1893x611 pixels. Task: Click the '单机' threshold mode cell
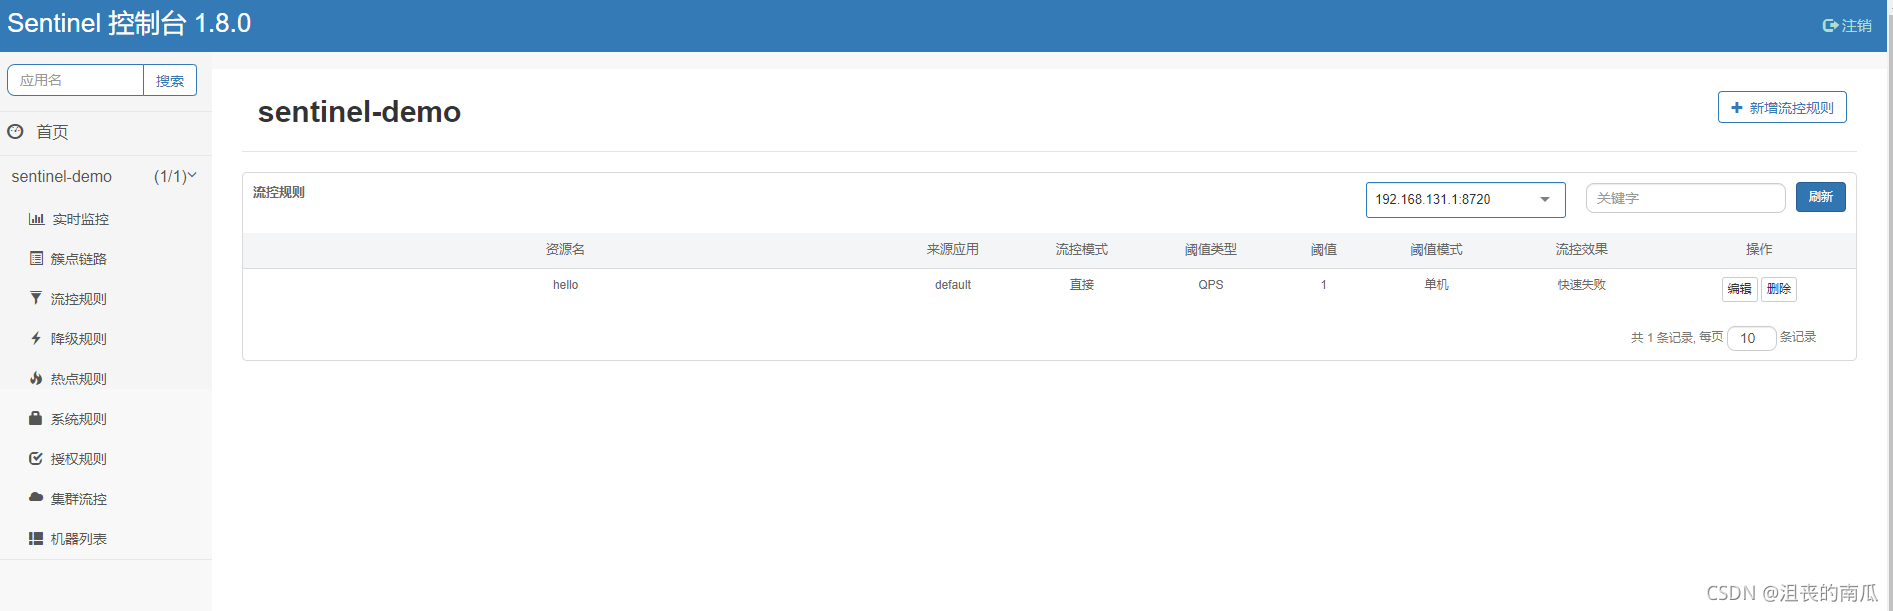tap(1436, 285)
